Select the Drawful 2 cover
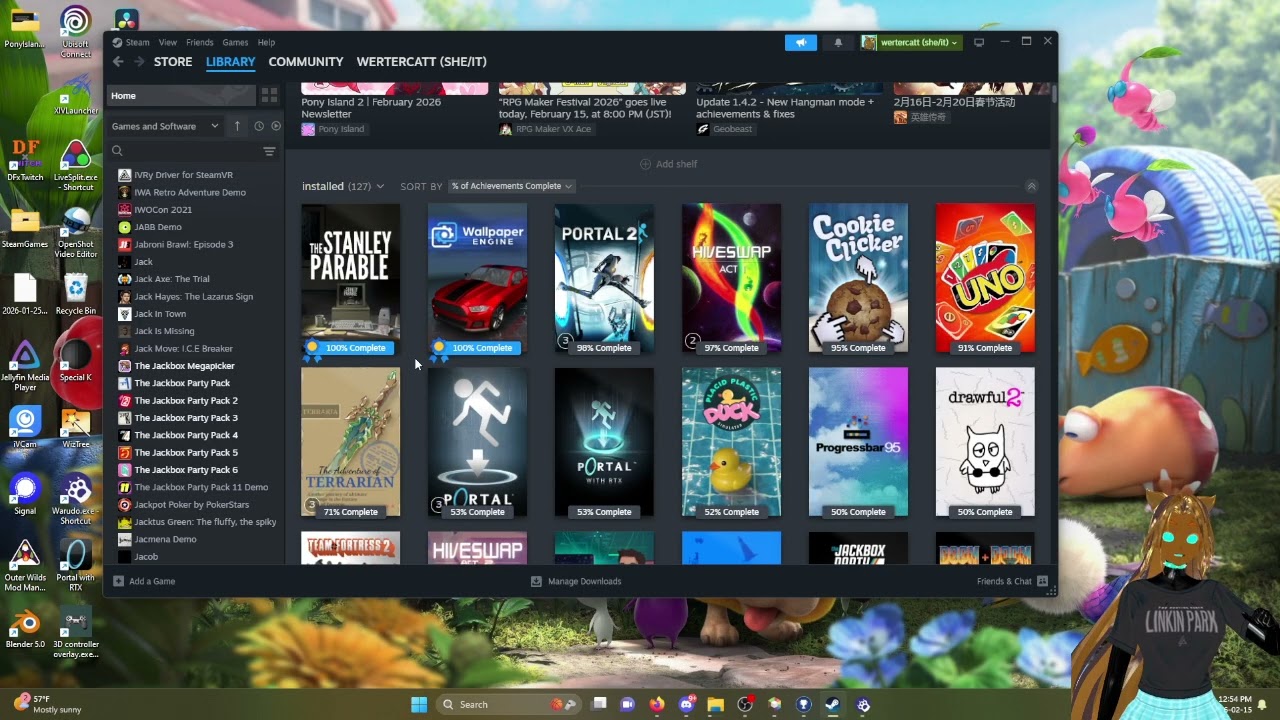 pyautogui.click(x=985, y=443)
